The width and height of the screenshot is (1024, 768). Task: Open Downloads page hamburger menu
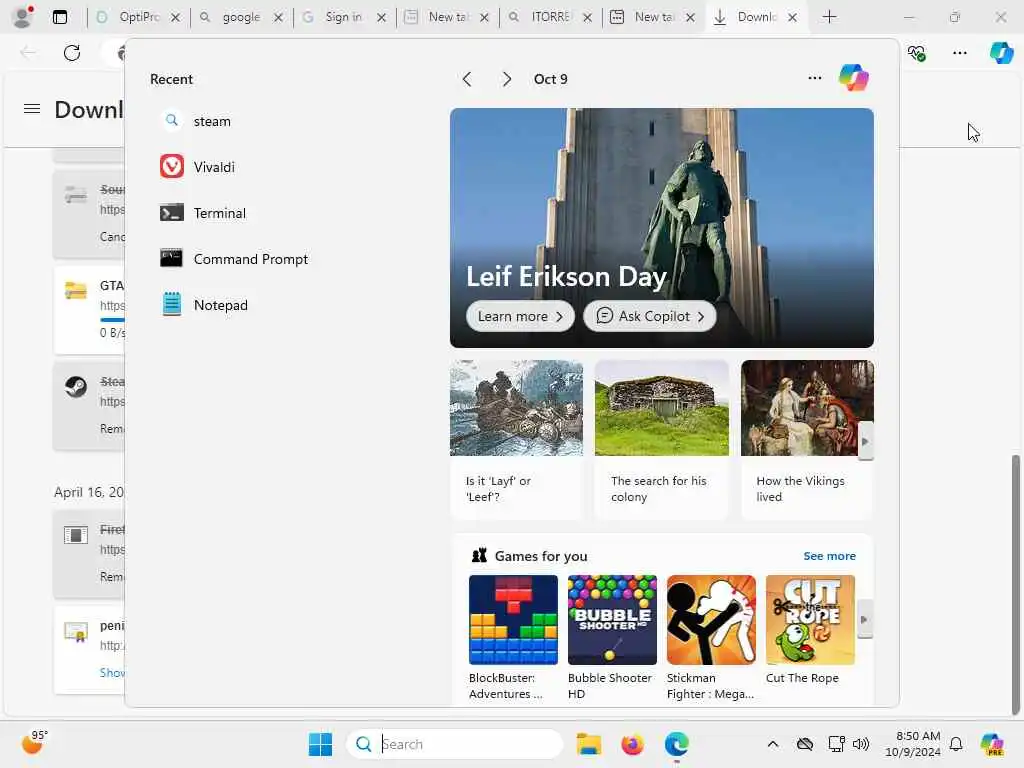[x=32, y=108]
